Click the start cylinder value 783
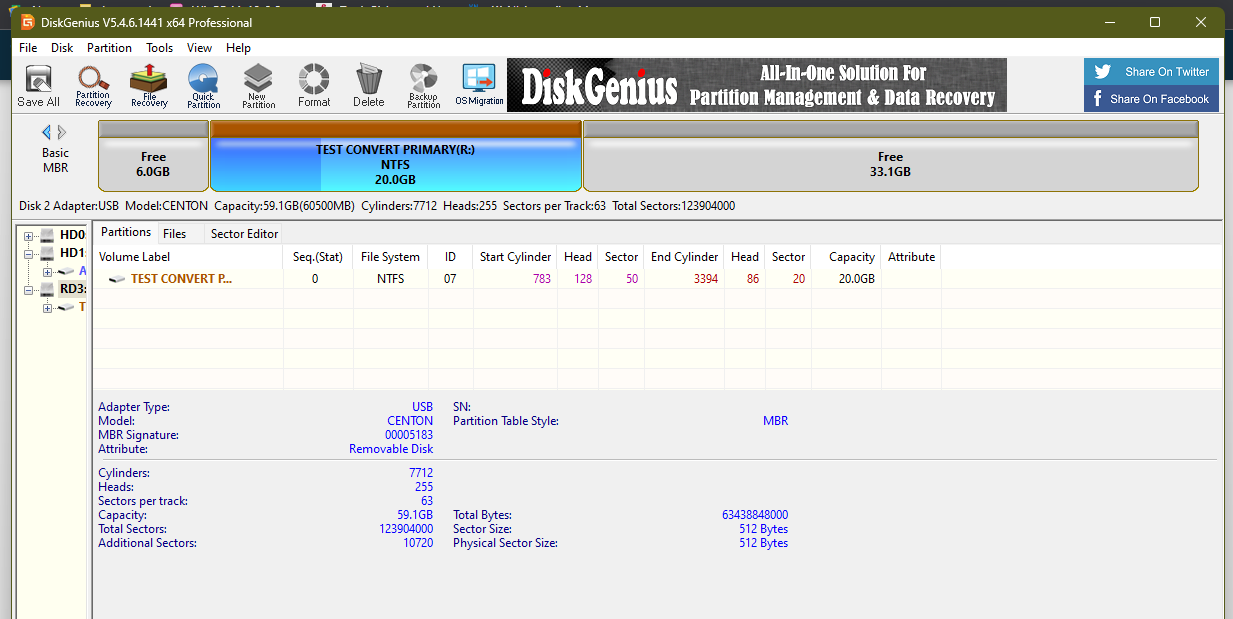Viewport: 1233px width, 619px height. pos(541,279)
